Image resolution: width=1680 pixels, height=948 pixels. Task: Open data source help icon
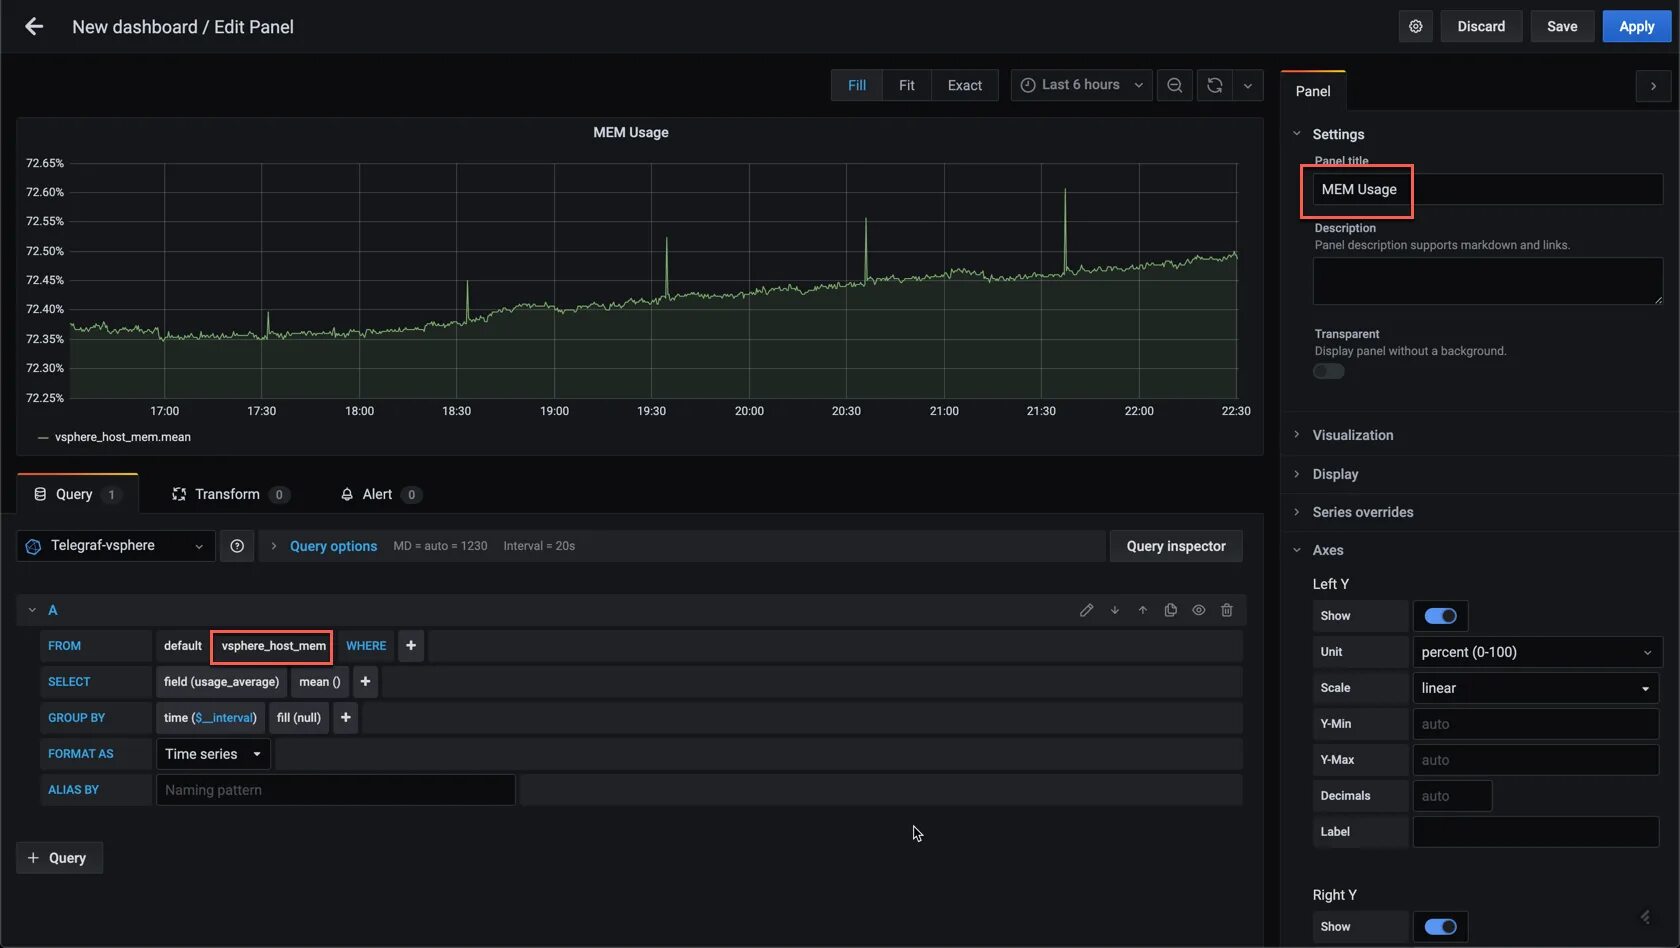click(237, 546)
